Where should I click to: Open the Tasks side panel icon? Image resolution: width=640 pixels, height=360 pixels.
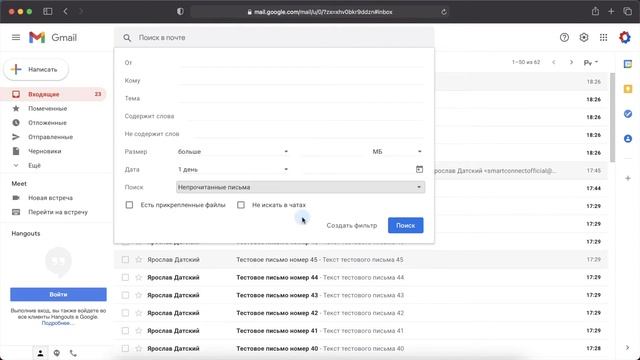tap(628, 114)
